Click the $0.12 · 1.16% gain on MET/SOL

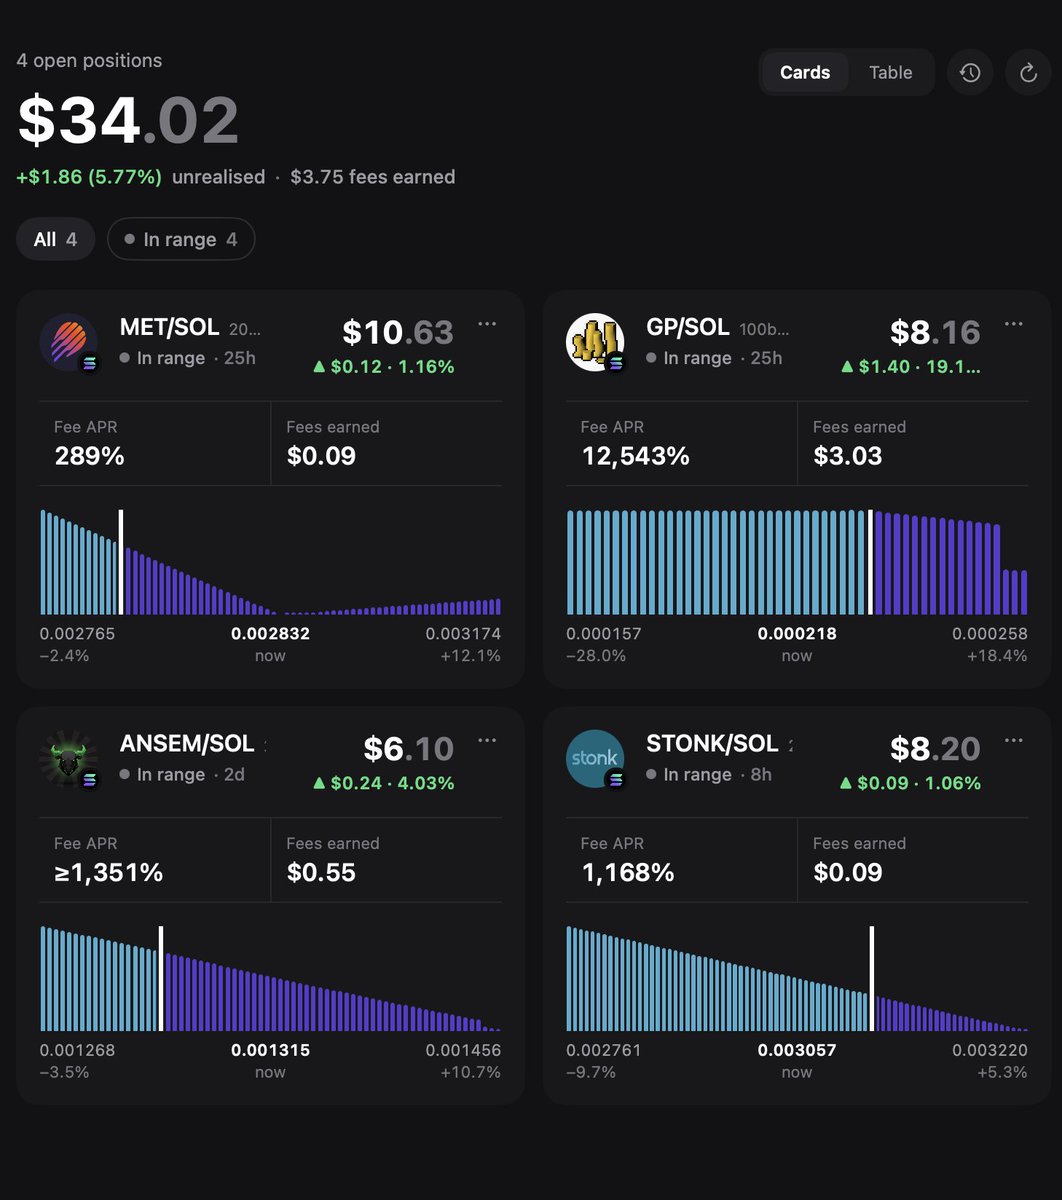(384, 367)
